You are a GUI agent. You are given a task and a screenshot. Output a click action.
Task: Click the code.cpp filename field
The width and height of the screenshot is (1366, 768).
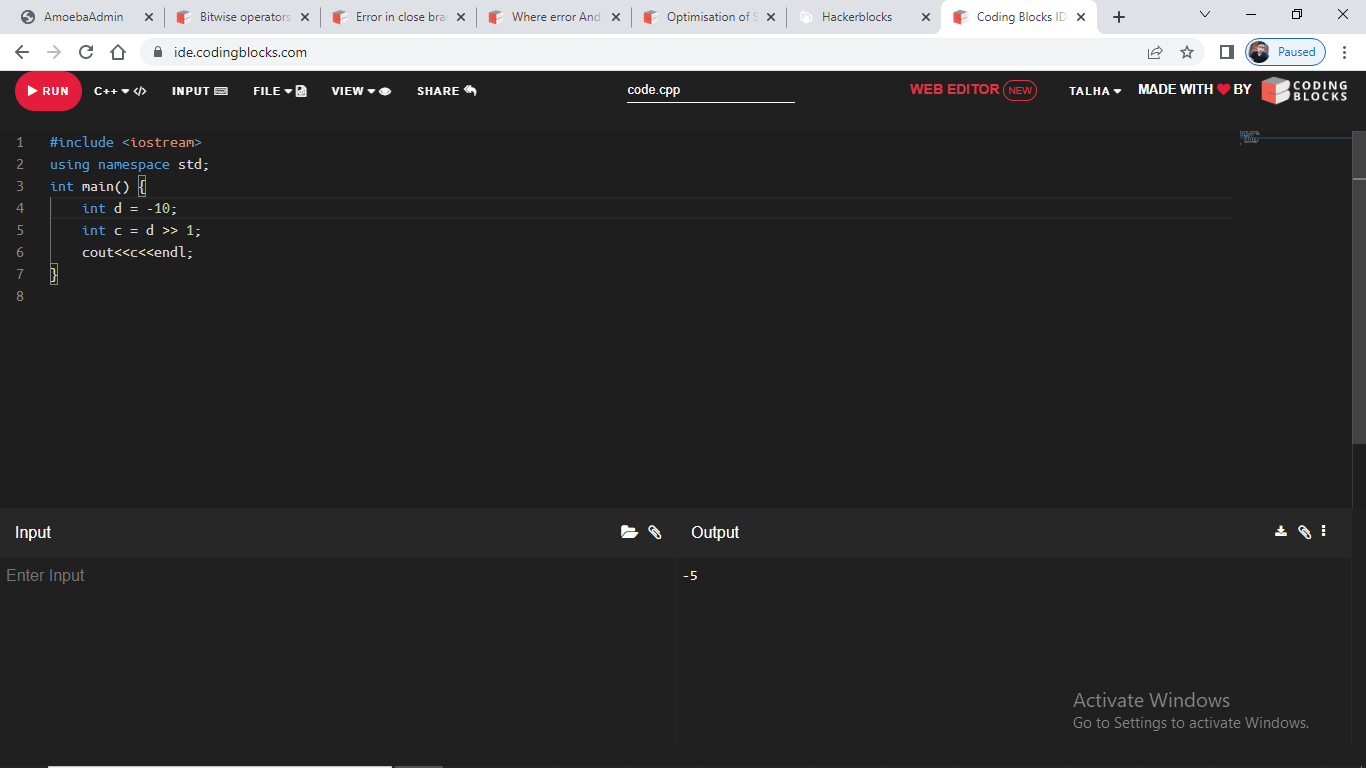[710, 90]
